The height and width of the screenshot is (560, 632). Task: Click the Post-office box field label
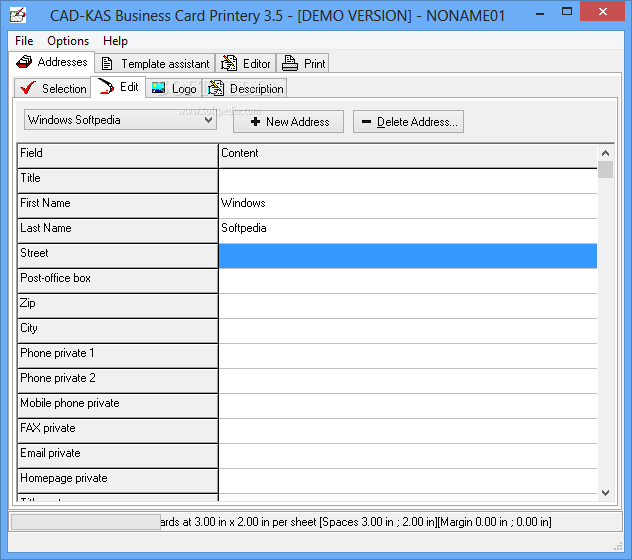point(118,281)
